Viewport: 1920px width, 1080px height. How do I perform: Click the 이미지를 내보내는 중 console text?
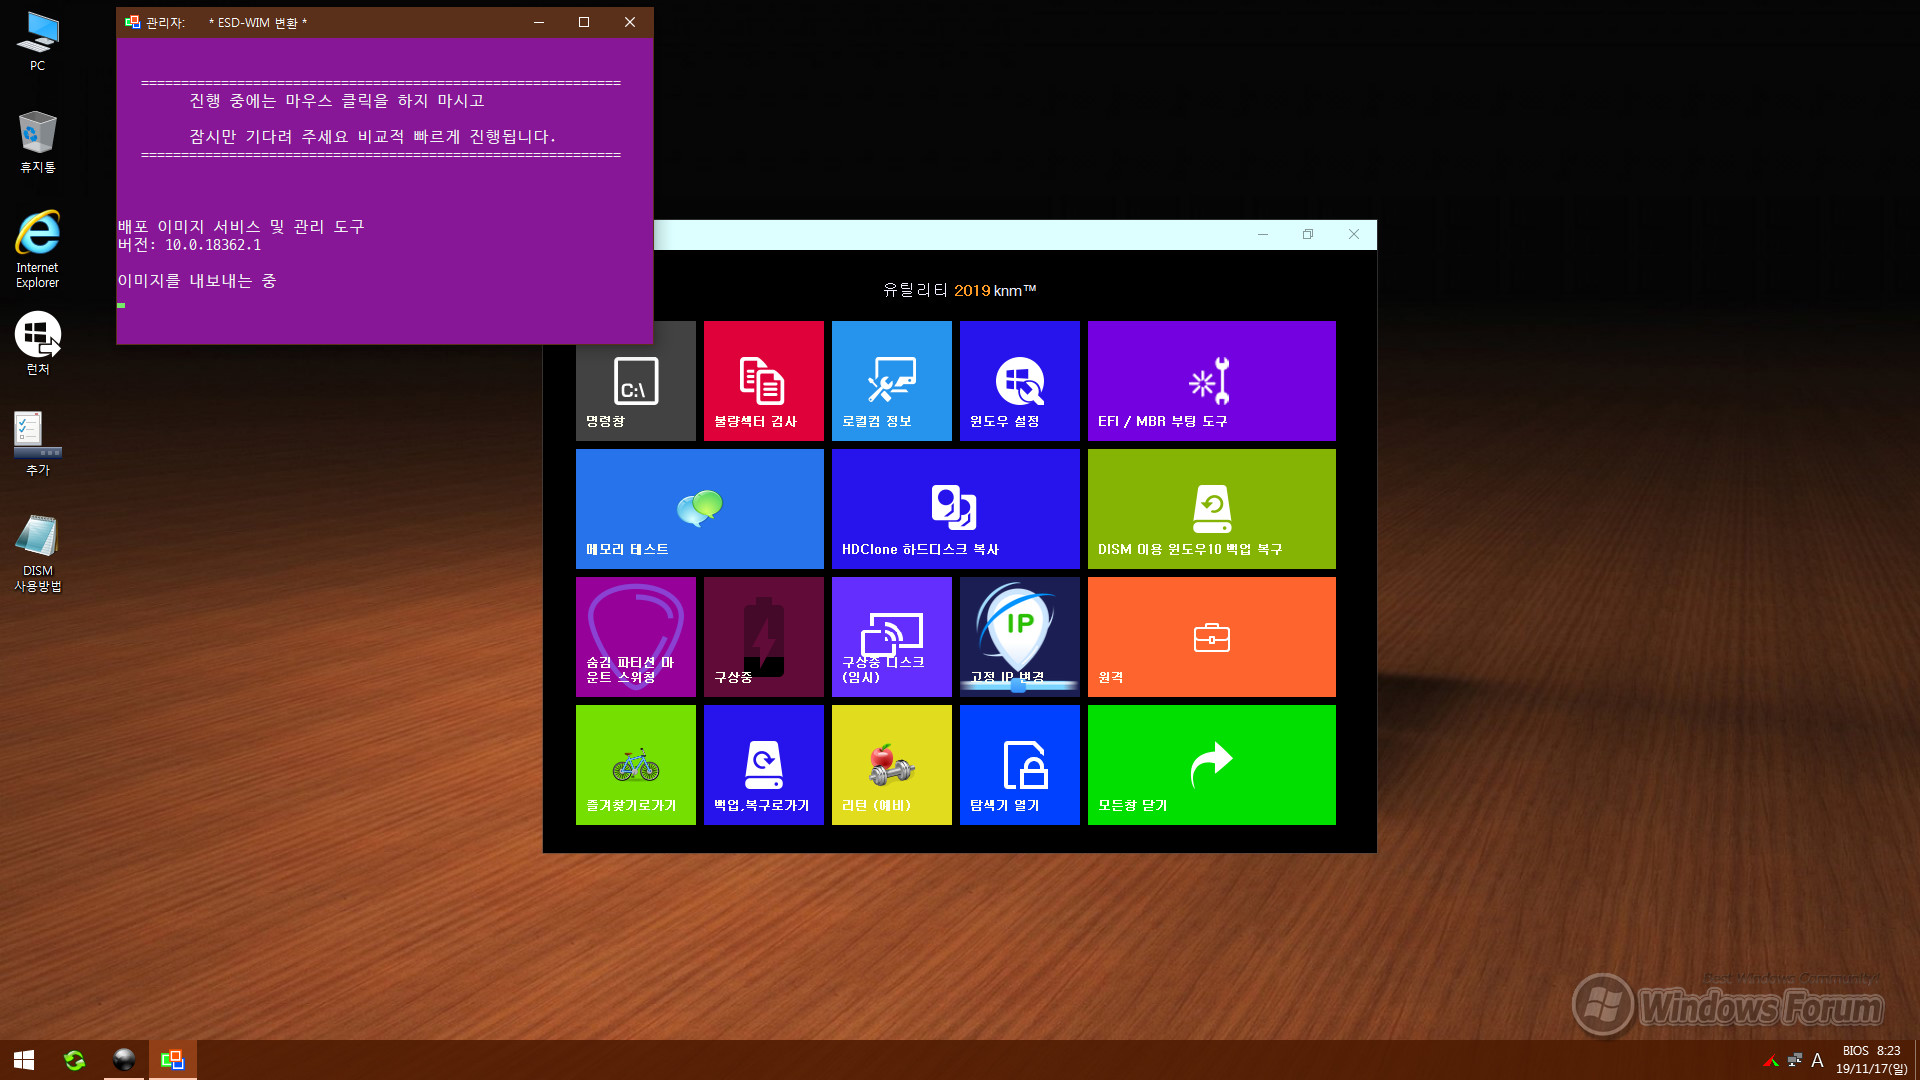coord(197,281)
